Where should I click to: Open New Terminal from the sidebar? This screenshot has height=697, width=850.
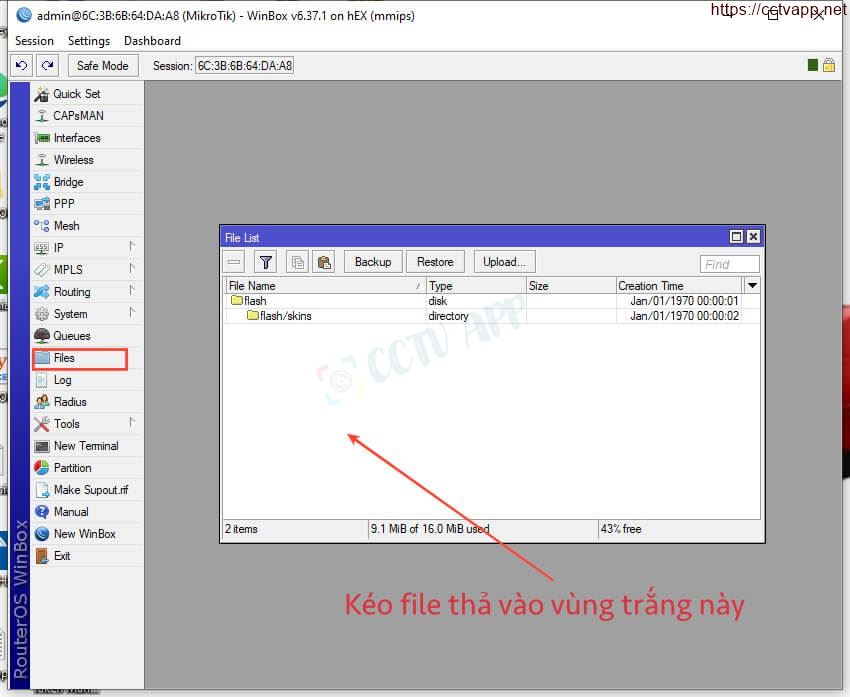tap(85, 446)
